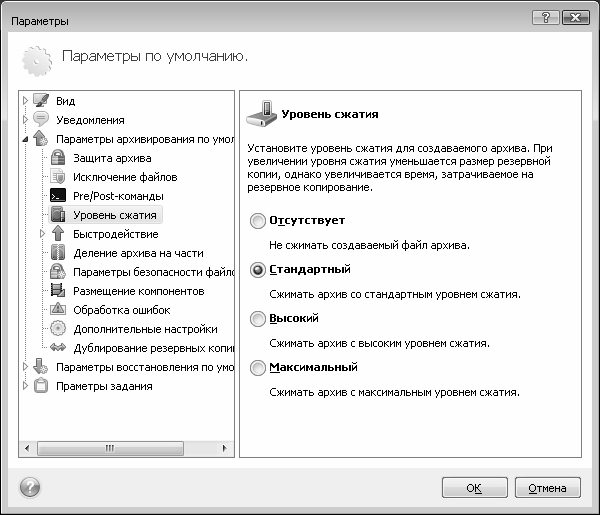Viewport: 600px width, 515px height.
Task: Click the tree scrollbar right arrow
Action: coord(224,448)
